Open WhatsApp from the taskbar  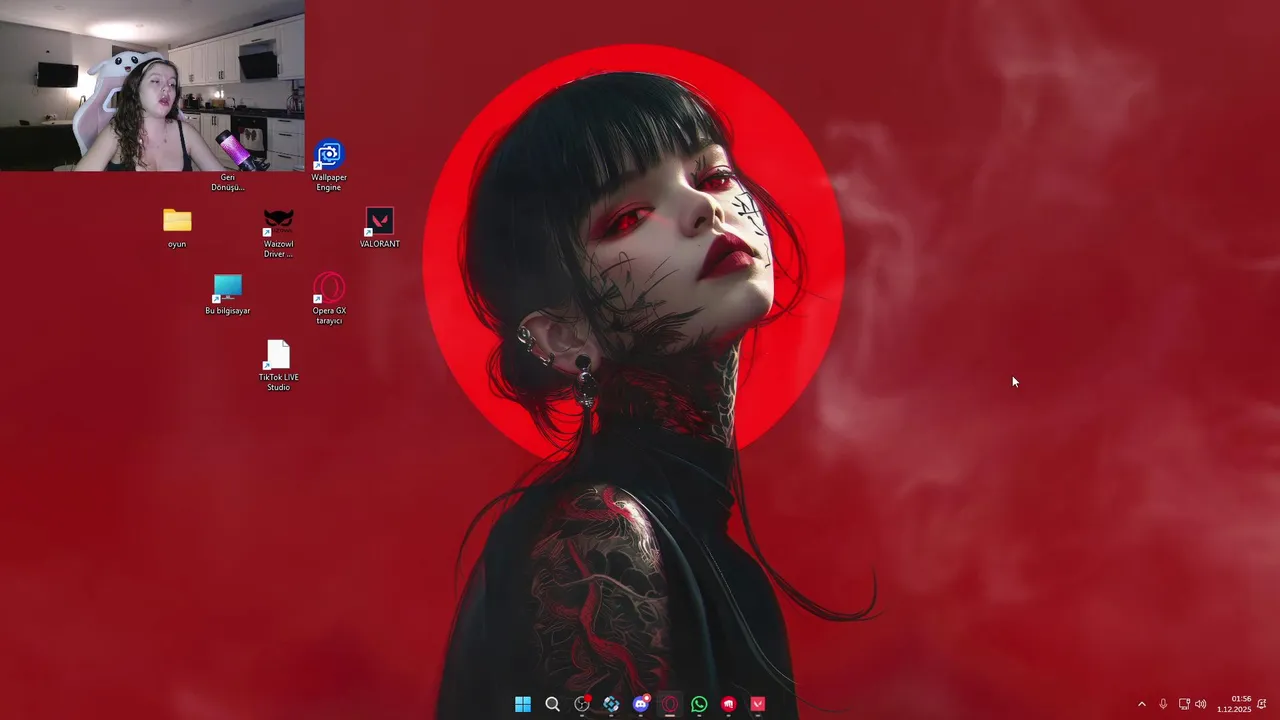coord(699,704)
